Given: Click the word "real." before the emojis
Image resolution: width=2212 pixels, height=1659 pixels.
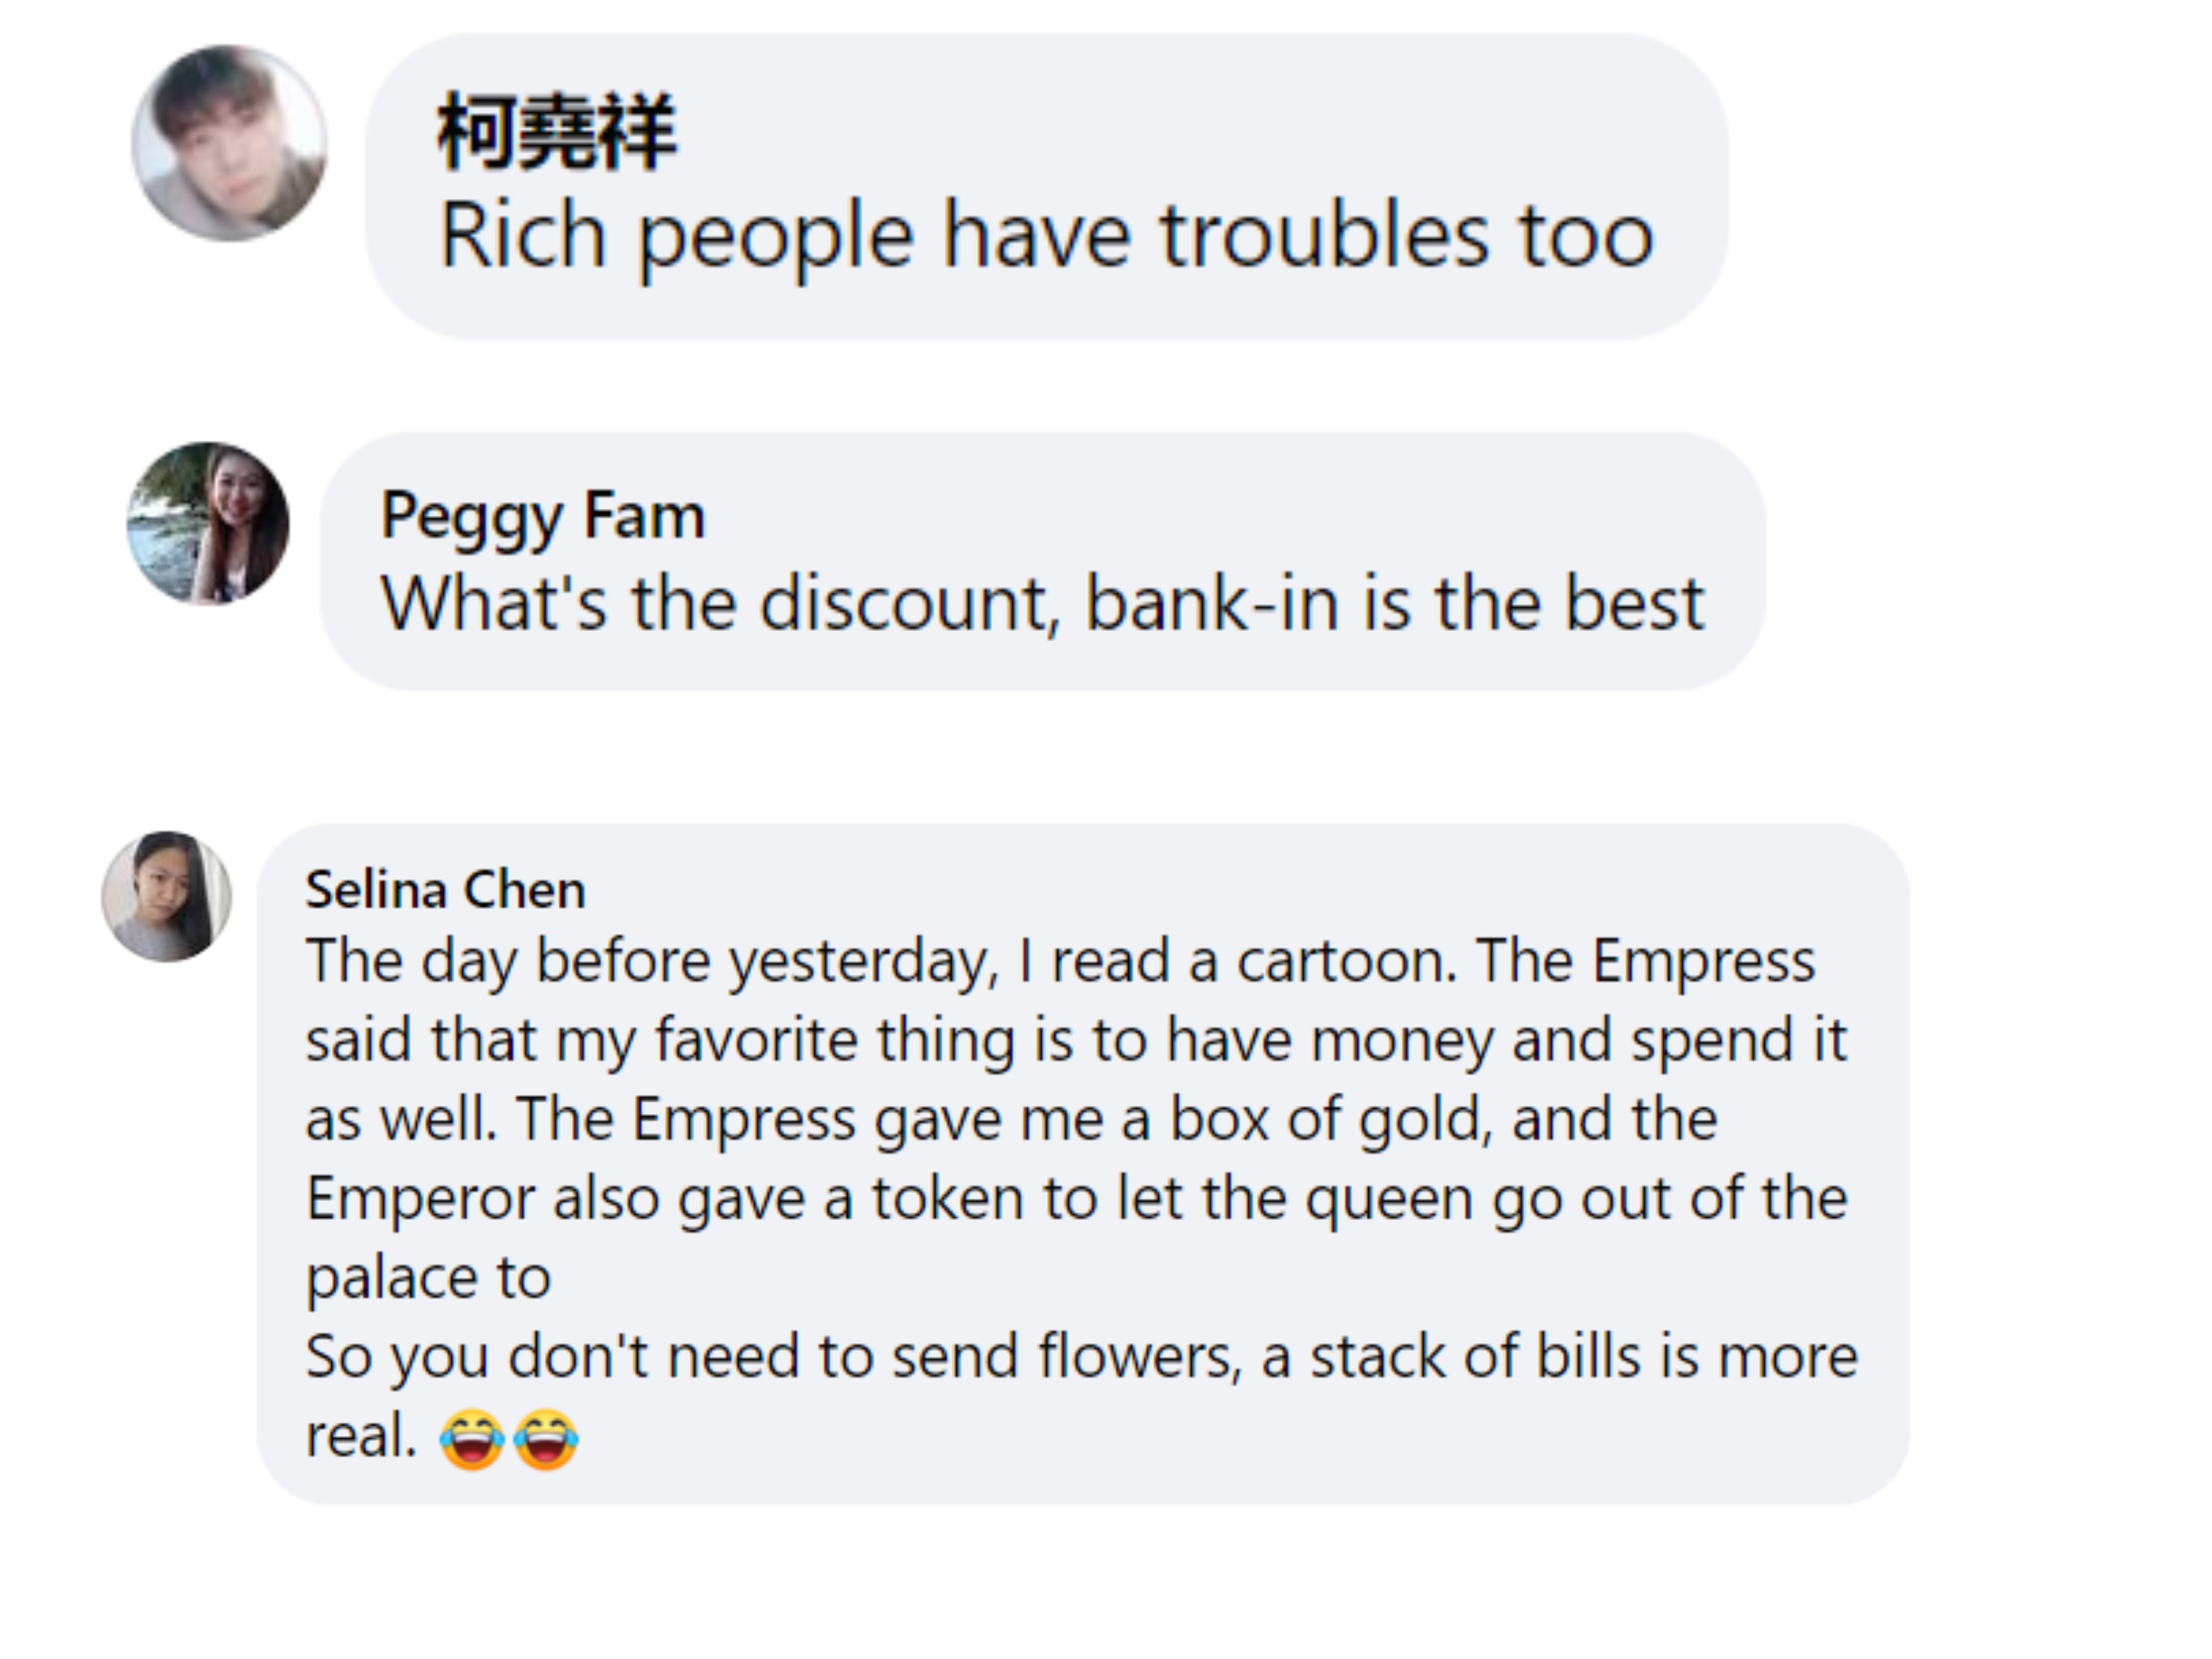Looking at the screenshot, I should [x=360, y=1437].
